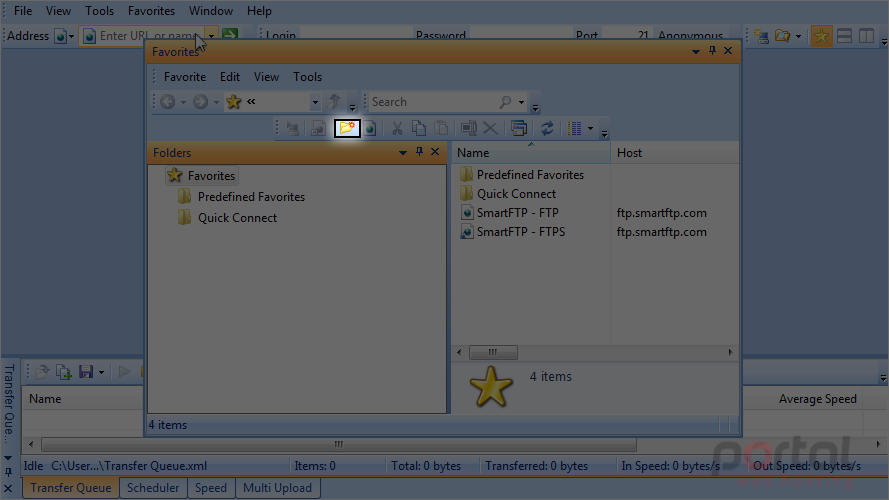Click the Transfer Queue horizontal scrollbar thumb
Viewport: 889px width, 500px height.
point(338,444)
